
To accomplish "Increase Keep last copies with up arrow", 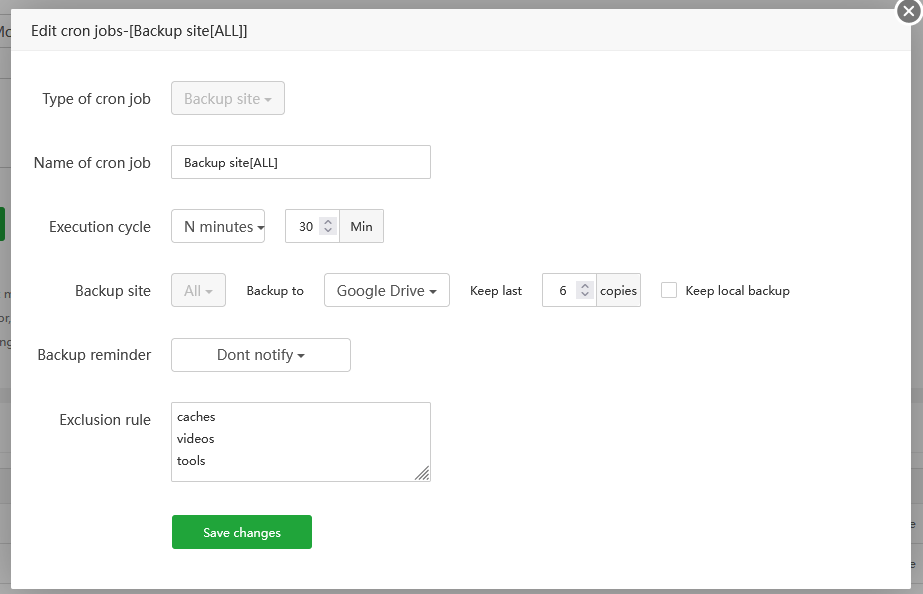I will [x=584, y=286].
